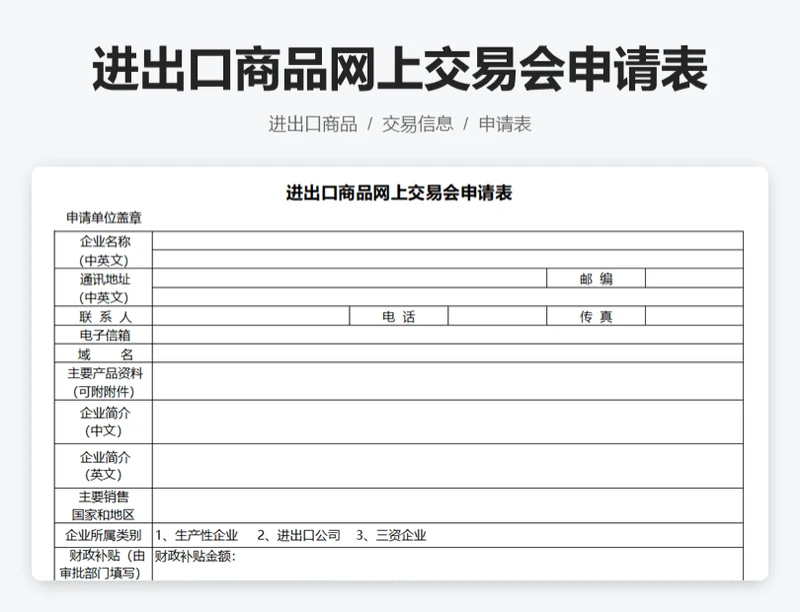Click the empty 企业简介 (英文) field
Image resolution: width=800 pixels, height=612 pixels.
[x=447, y=466]
